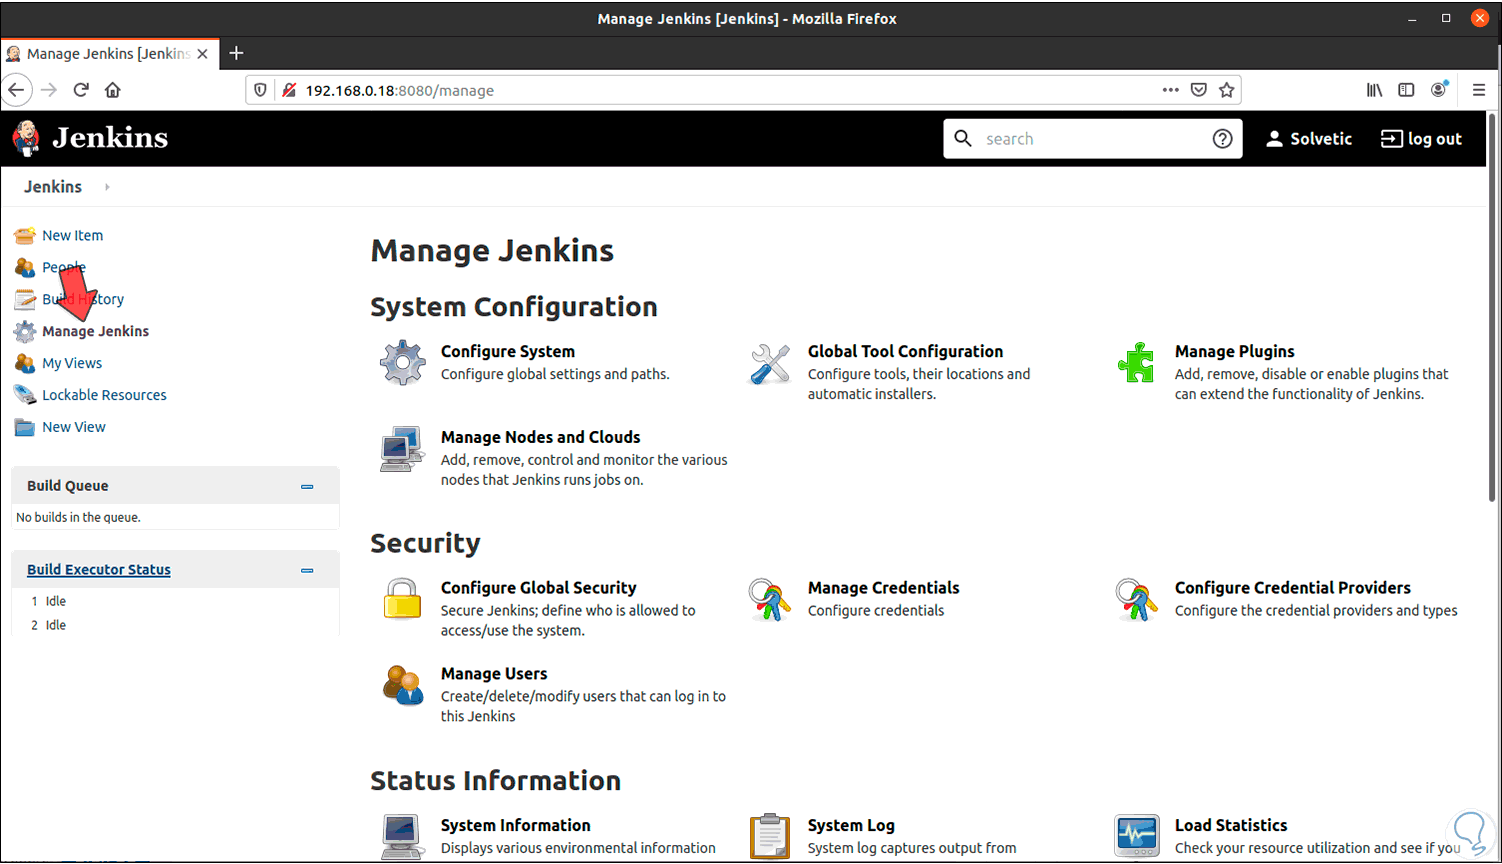Open the Firefox hamburger menu

[x=1479, y=90]
